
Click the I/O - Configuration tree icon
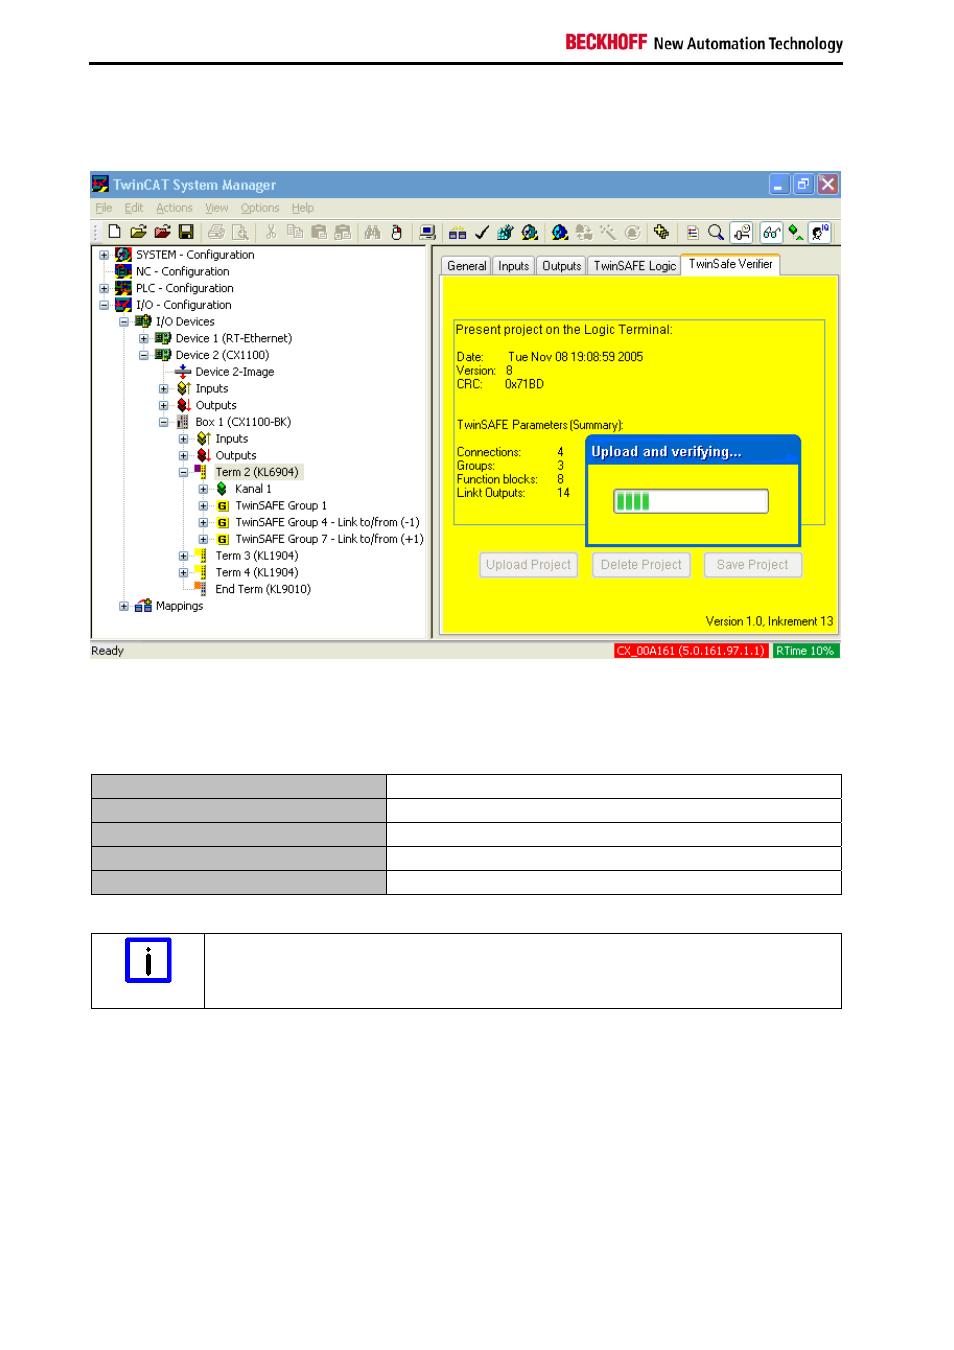click(x=123, y=305)
